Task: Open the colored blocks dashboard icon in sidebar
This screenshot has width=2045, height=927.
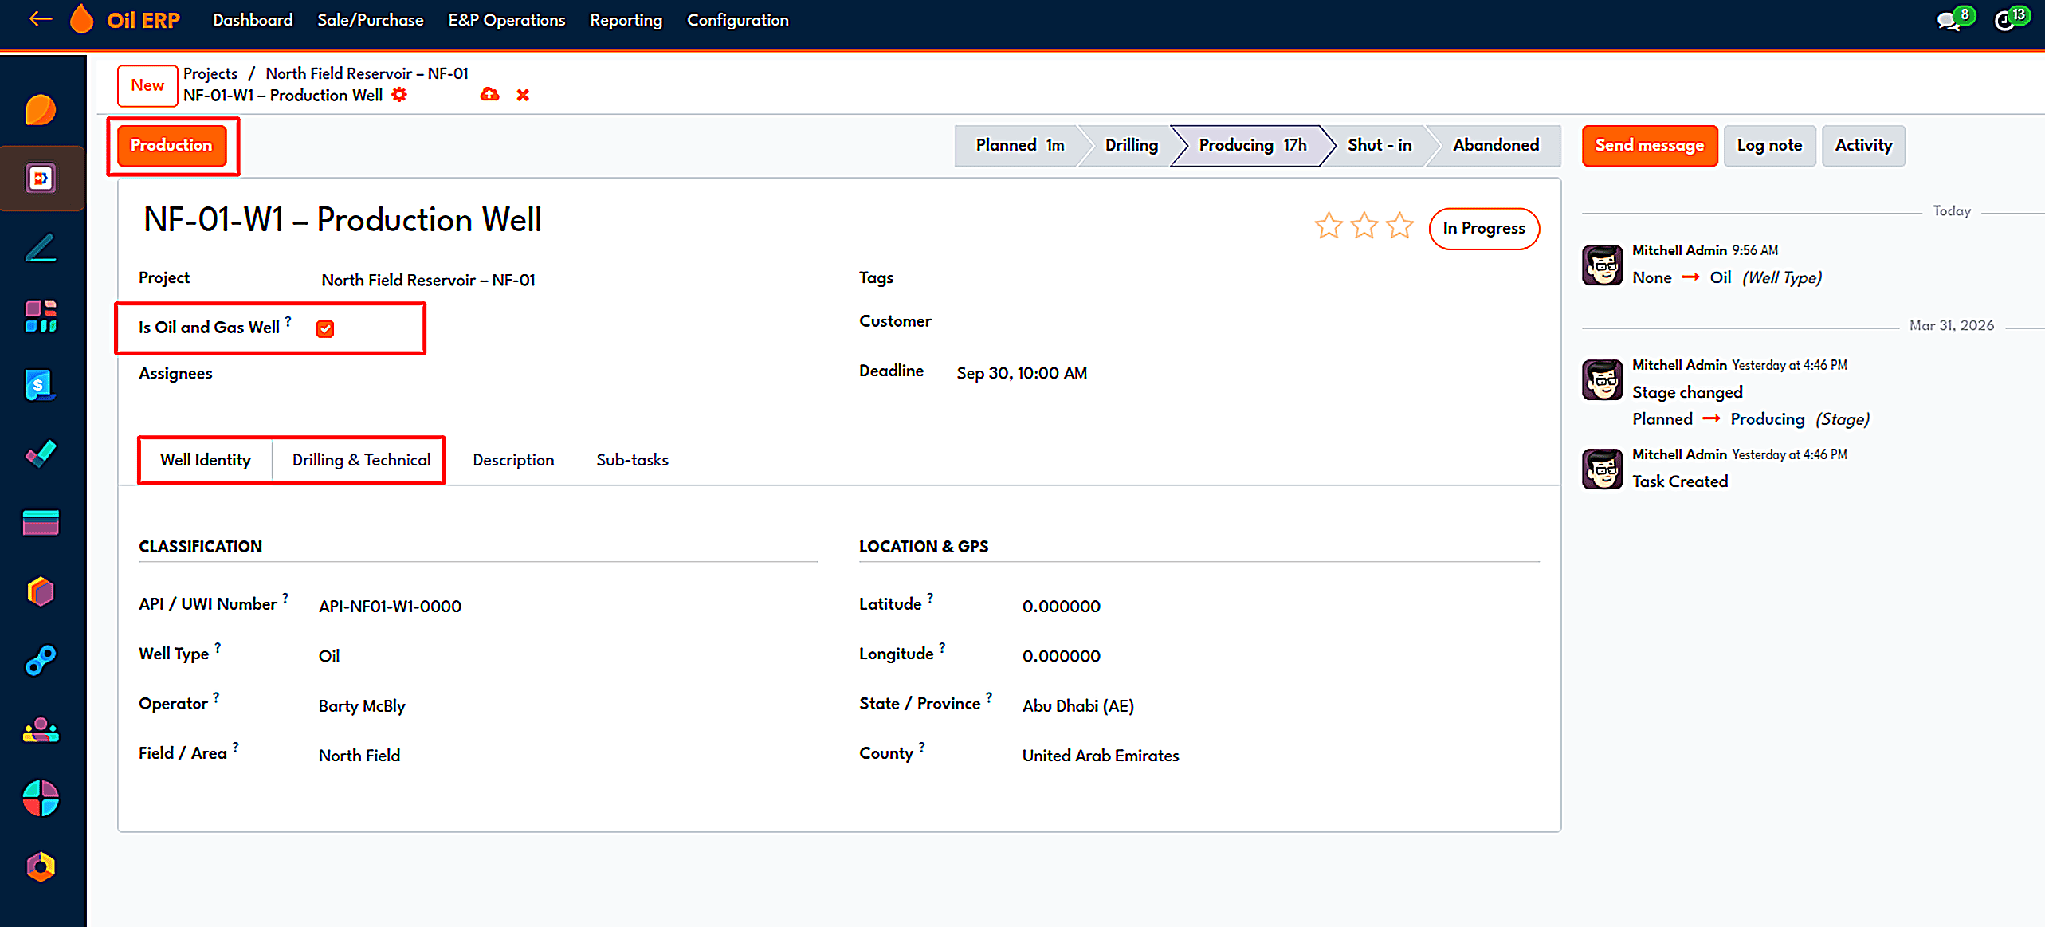Action: pyautogui.click(x=40, y=316)
